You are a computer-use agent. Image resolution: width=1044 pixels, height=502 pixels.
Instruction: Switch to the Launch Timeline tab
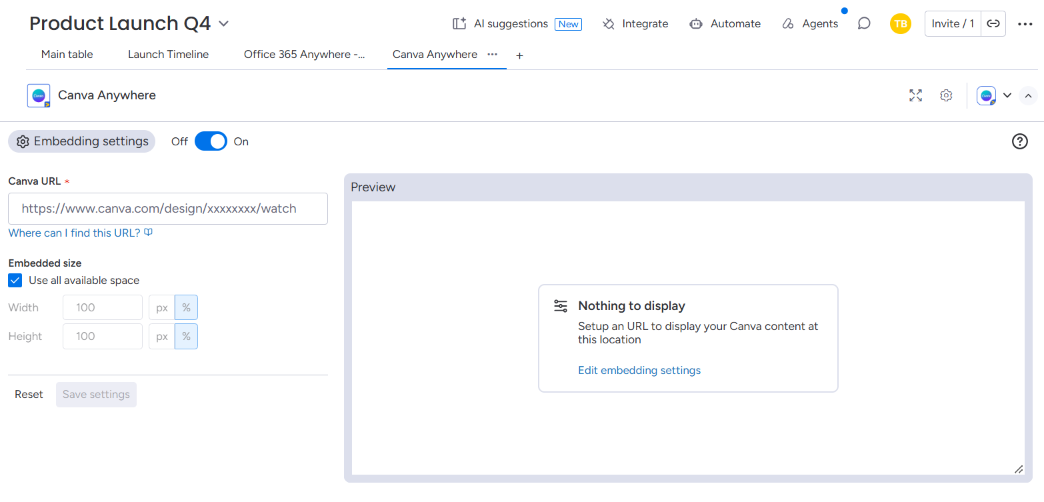click(168, 55)
